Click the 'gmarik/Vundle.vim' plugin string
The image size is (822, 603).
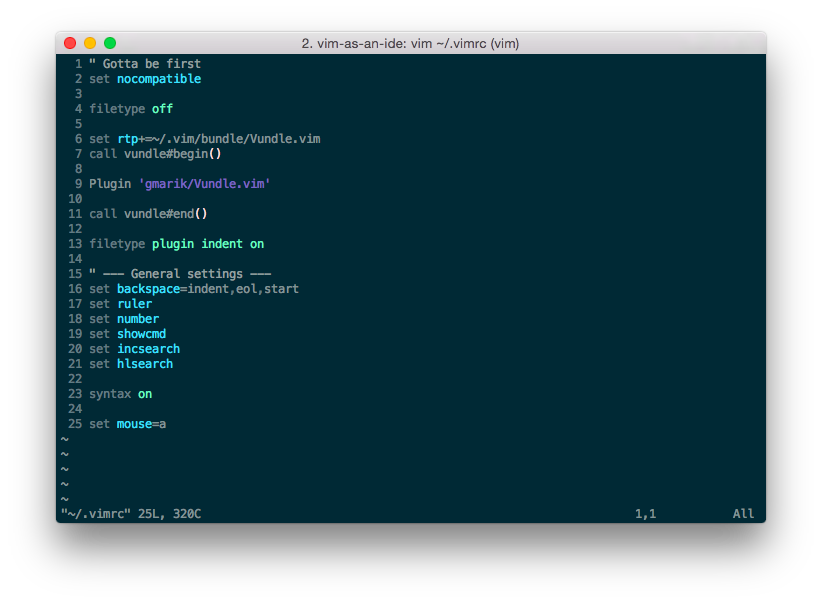204,184
